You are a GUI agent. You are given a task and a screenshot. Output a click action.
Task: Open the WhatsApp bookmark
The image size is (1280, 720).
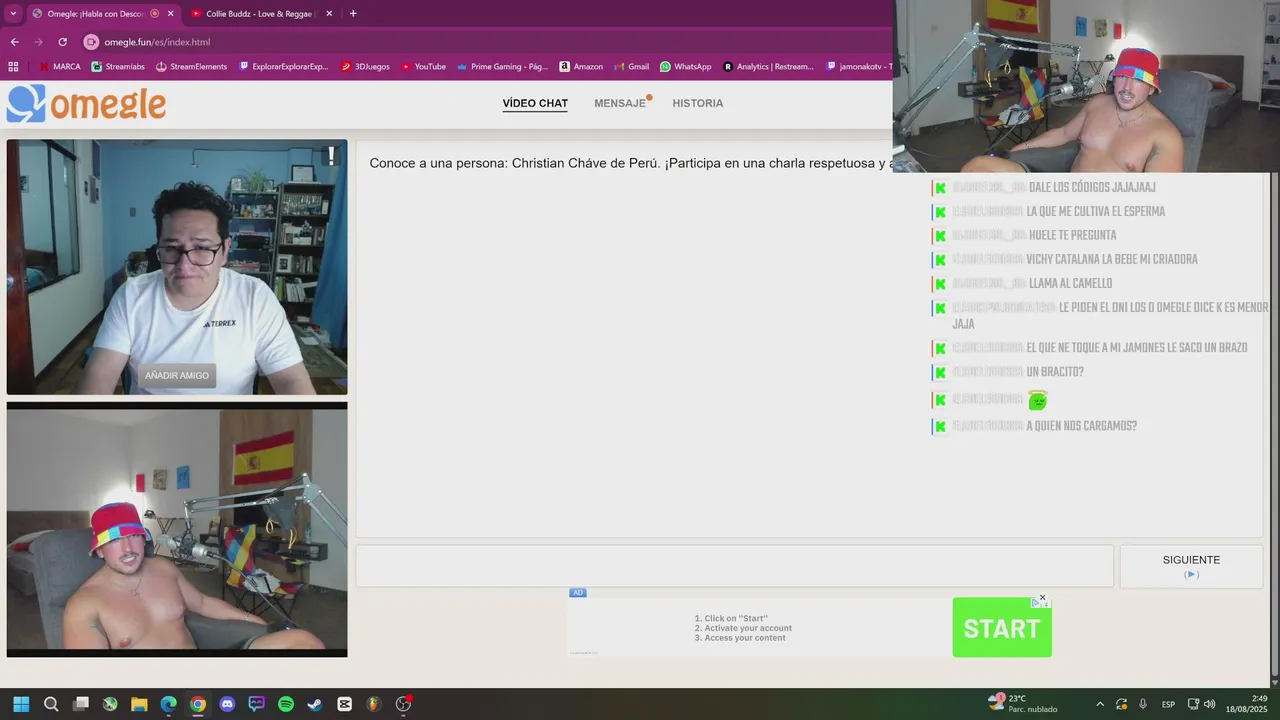pos(685,67)
